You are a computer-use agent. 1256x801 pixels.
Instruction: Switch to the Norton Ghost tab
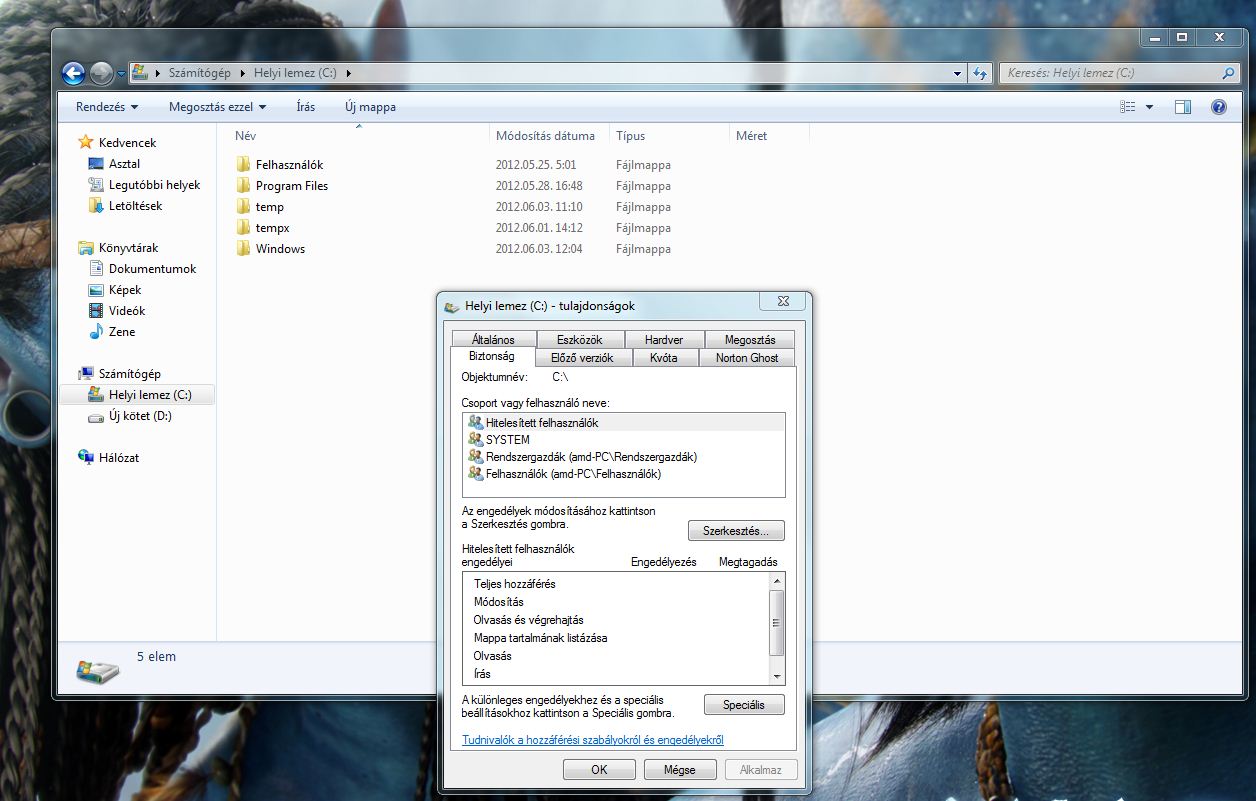coord(747,358)
